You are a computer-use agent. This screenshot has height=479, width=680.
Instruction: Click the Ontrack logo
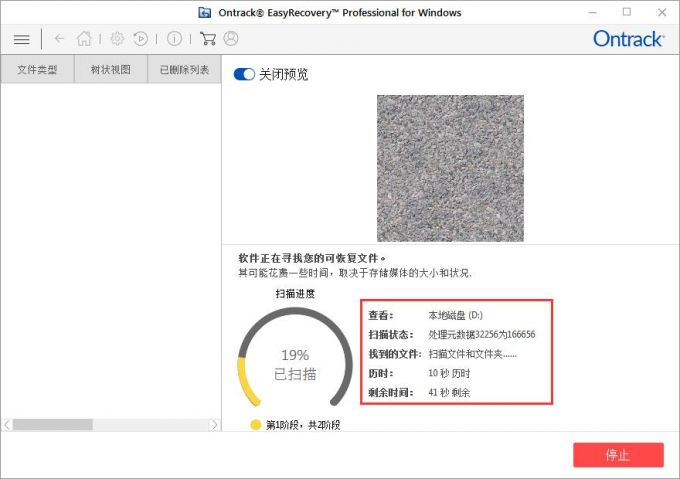click(628, 39)
